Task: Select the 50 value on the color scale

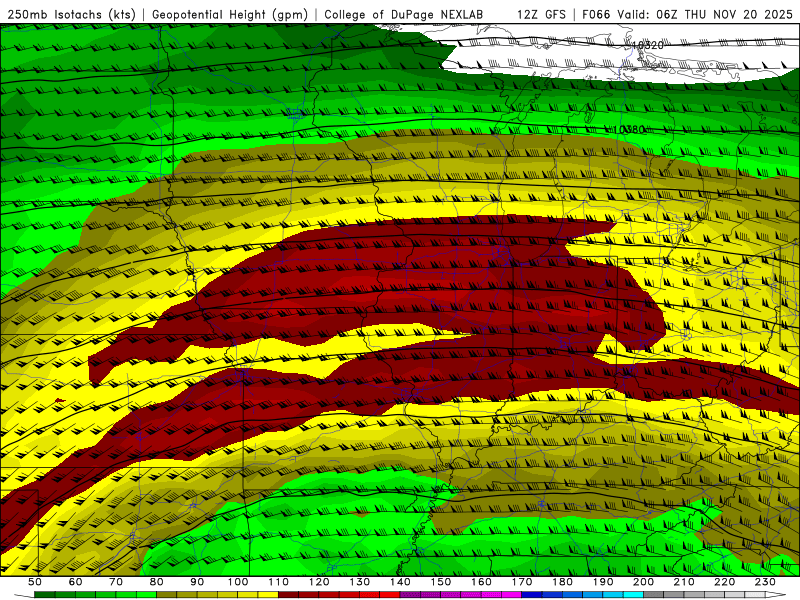Action: 35,582
